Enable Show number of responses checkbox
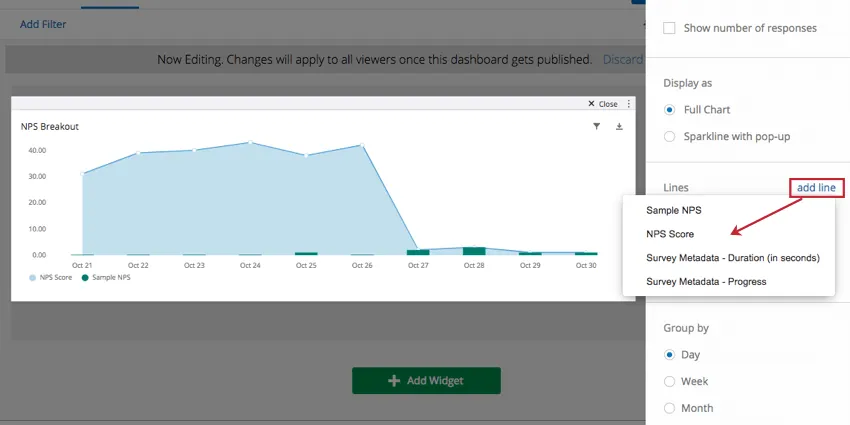 click(669, 28)
